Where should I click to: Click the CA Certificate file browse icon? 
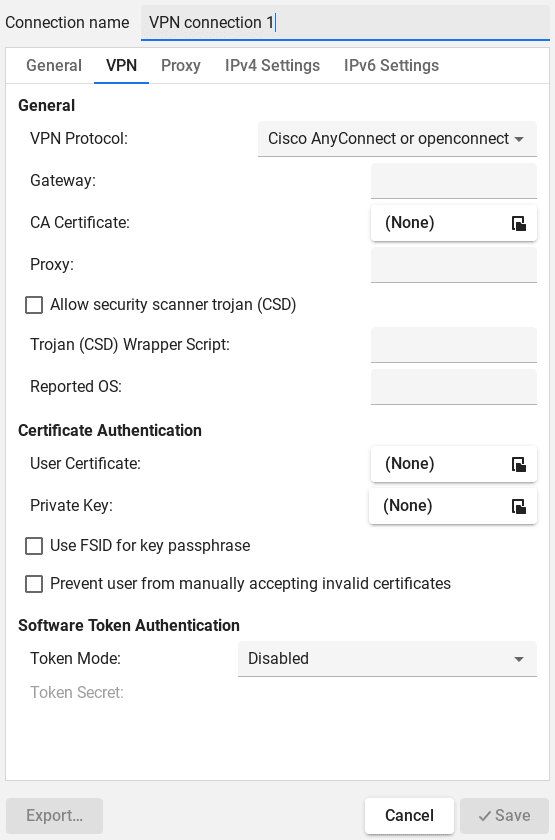point(519,223)
